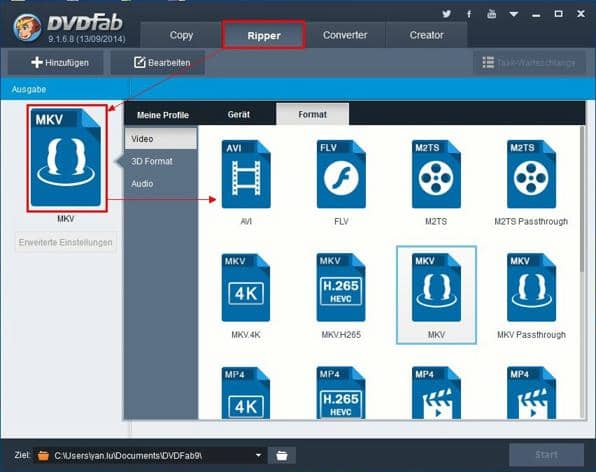Click the DVDFab mascot logo
Screen dimensions: 596x472
[x=27, y=27]
